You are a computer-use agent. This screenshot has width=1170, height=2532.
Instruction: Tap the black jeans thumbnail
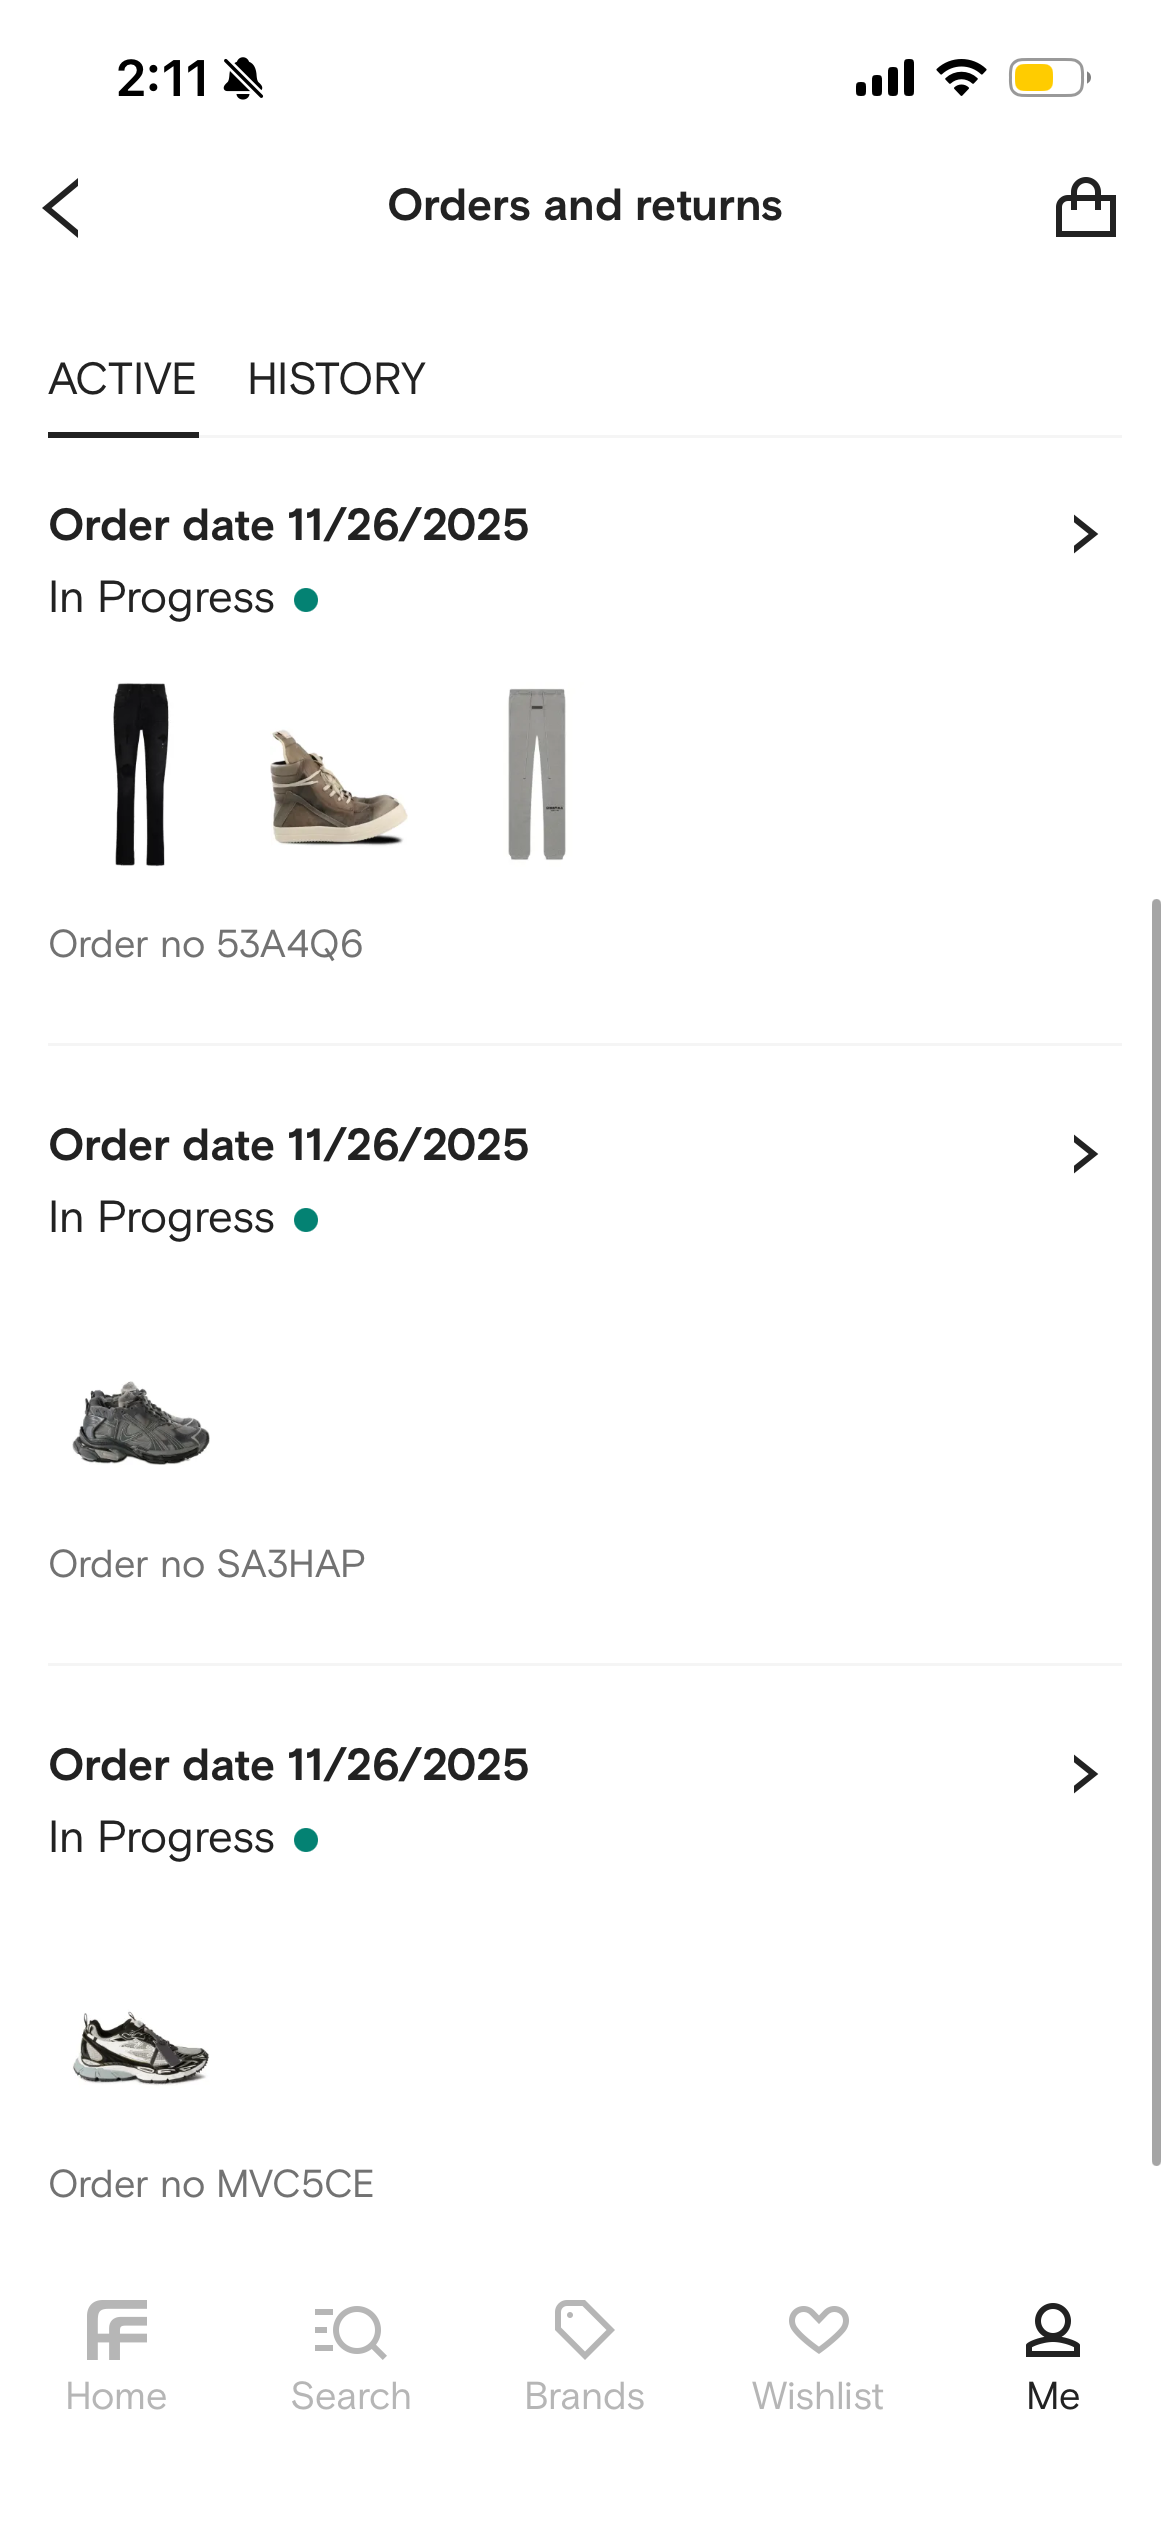tap(140, 774)
